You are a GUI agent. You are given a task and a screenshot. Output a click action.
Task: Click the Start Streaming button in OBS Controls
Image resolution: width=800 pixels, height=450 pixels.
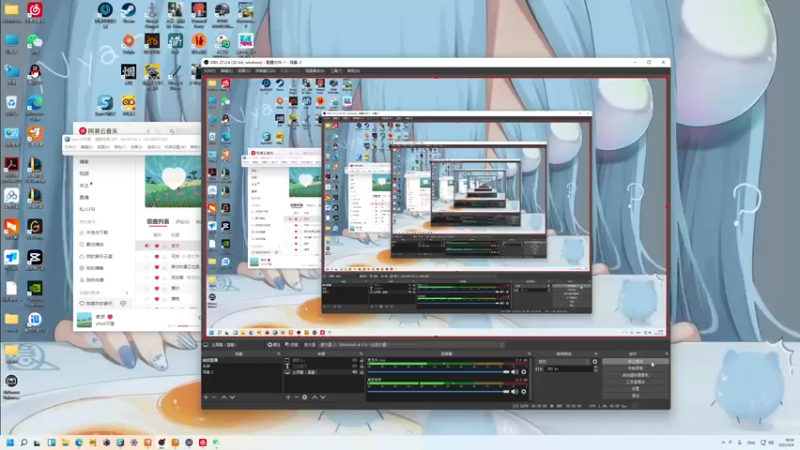point(635,361)
